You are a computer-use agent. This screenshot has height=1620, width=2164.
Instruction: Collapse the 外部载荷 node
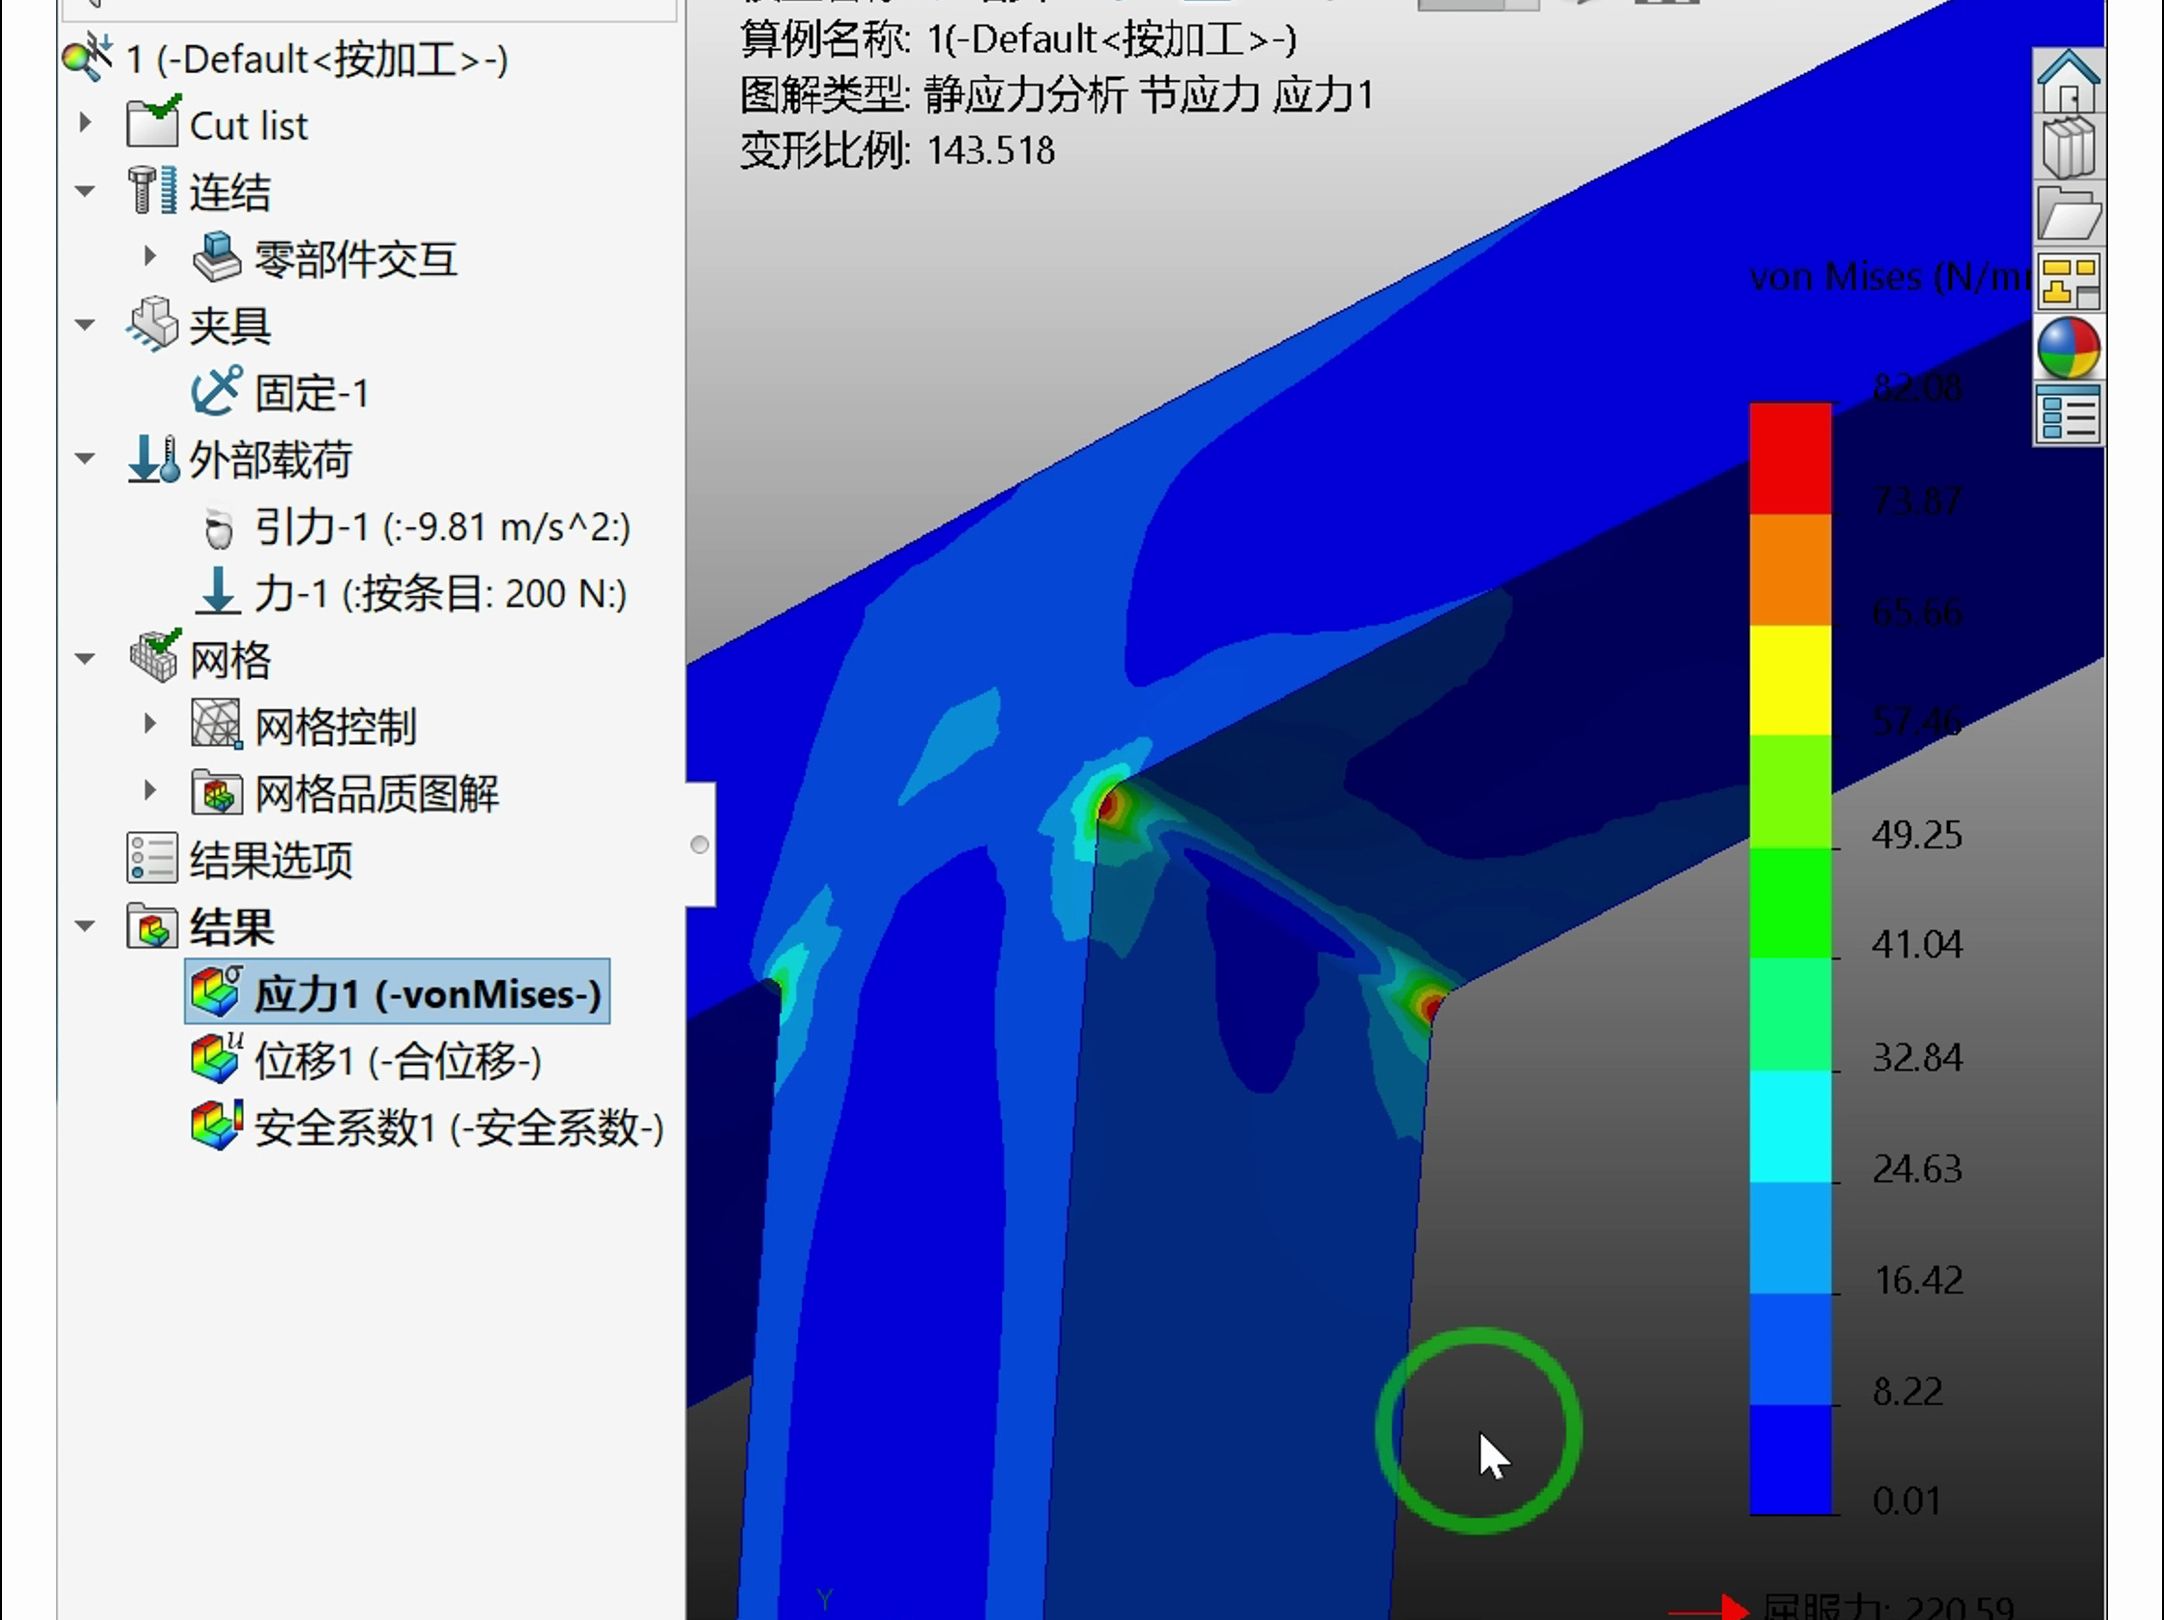86,458
